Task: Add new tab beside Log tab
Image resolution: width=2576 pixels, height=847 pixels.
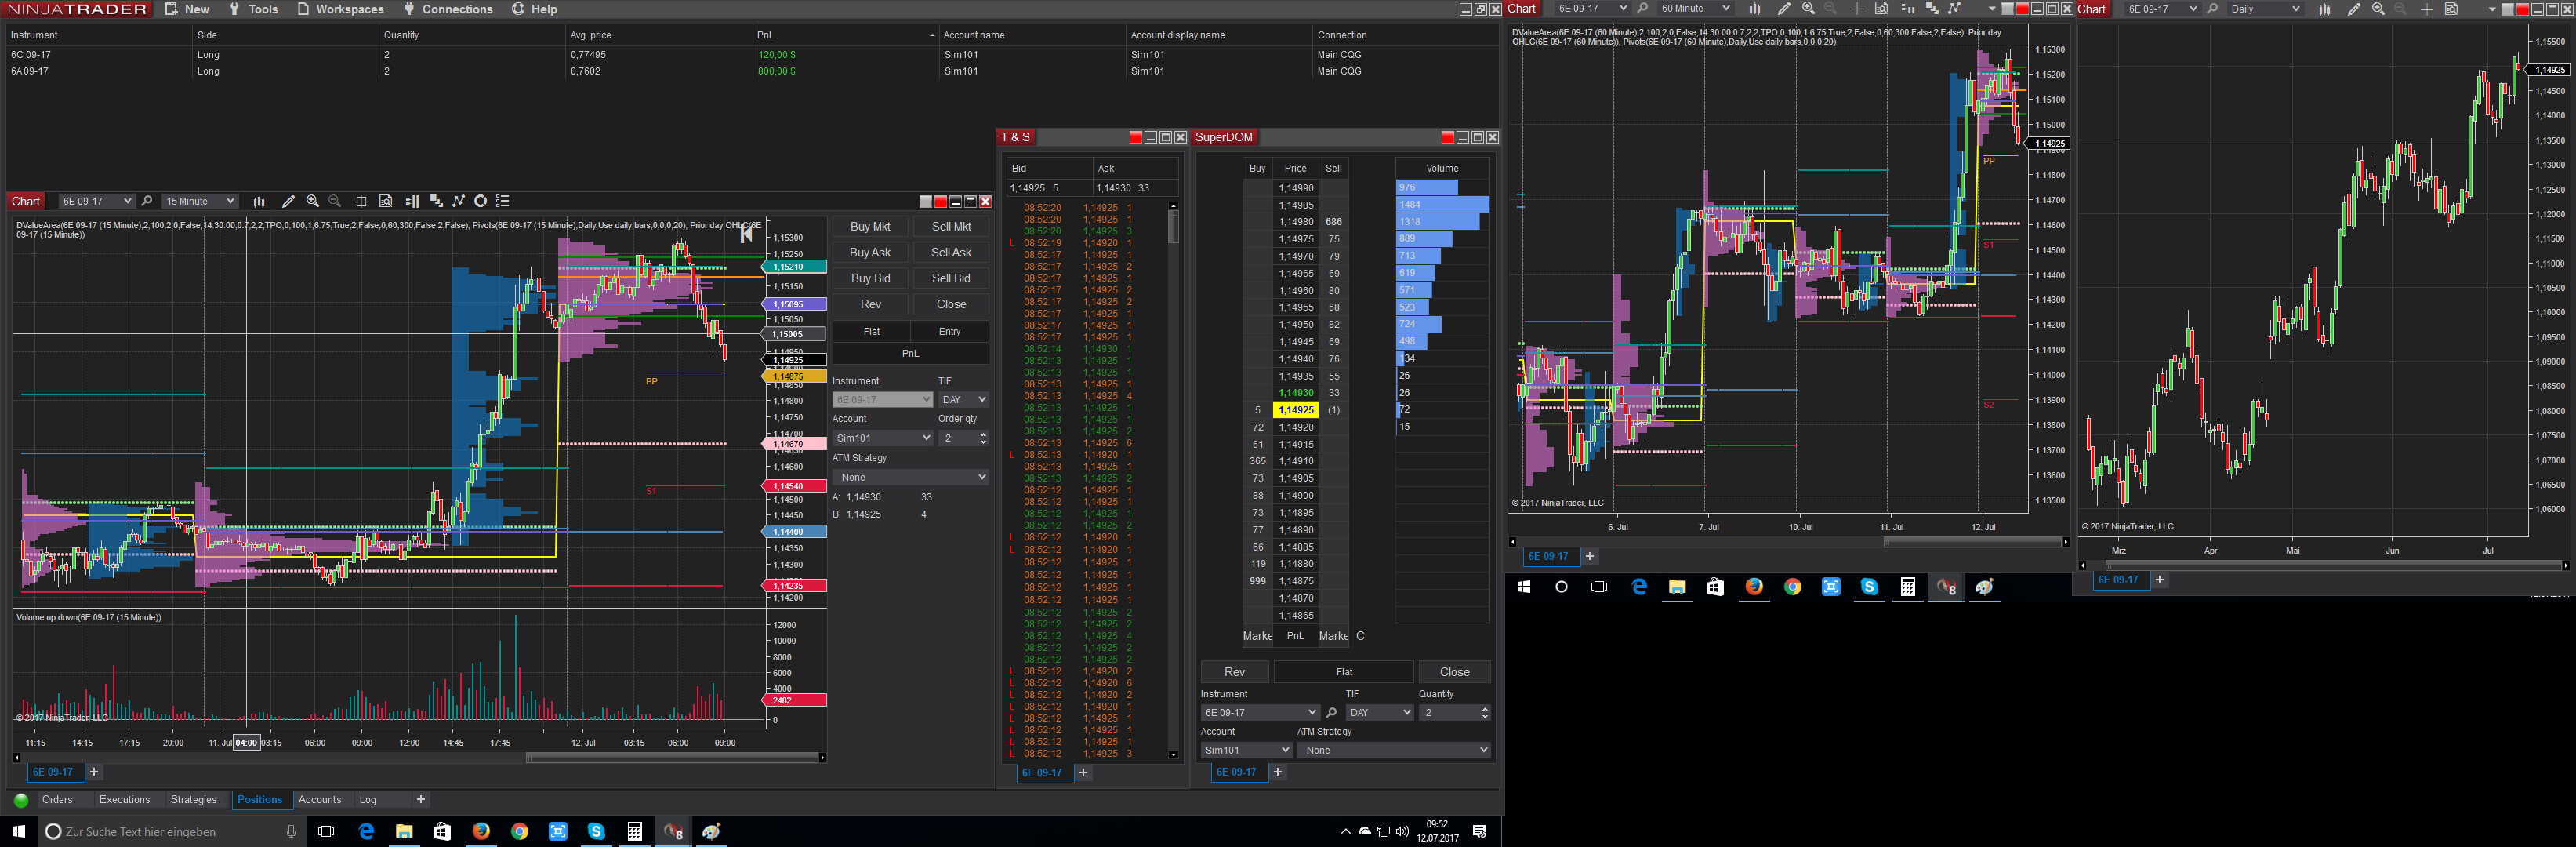Action: pyautogui.click(x=421, y=800)
